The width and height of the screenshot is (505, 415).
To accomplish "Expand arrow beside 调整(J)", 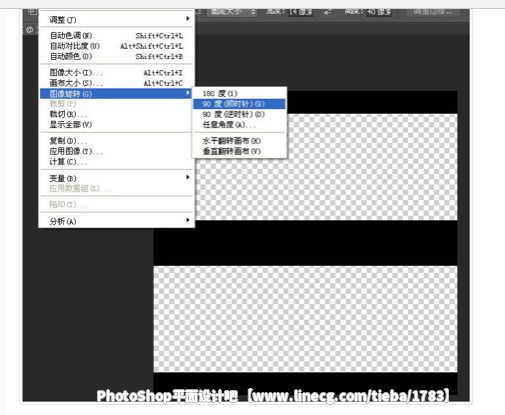I will coord(188,19).
